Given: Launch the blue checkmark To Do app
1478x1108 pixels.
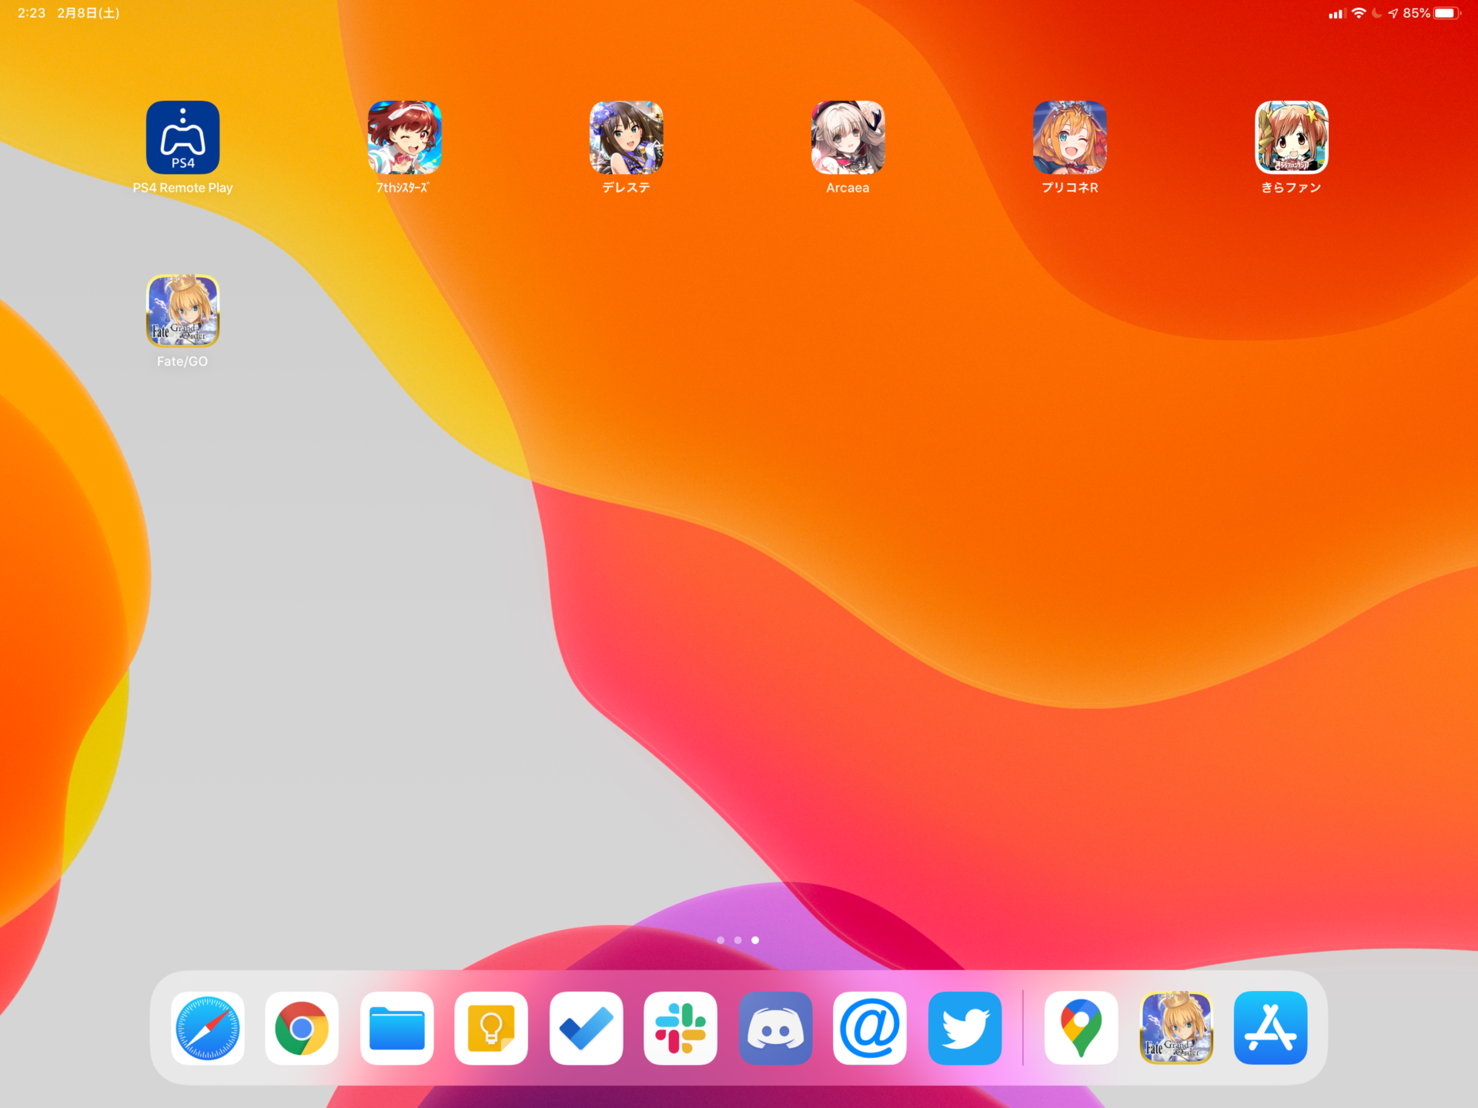Looking at the screenshot, I should coord(586,1028).
